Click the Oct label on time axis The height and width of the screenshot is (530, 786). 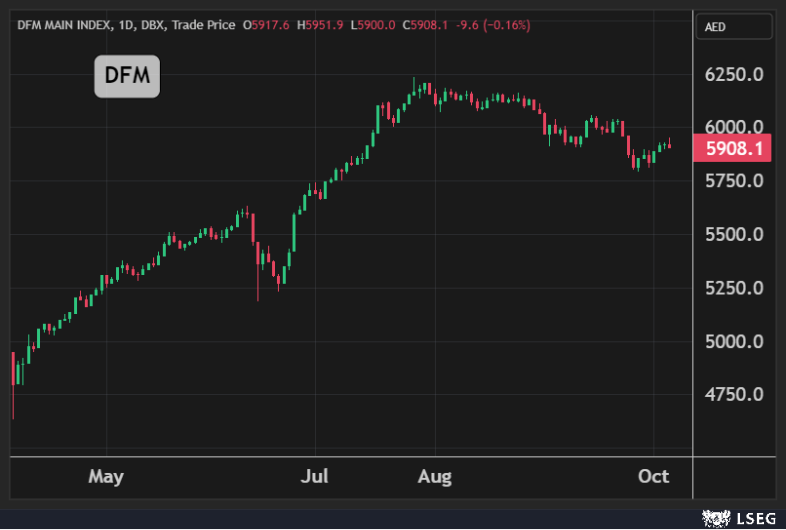[653, 476]
